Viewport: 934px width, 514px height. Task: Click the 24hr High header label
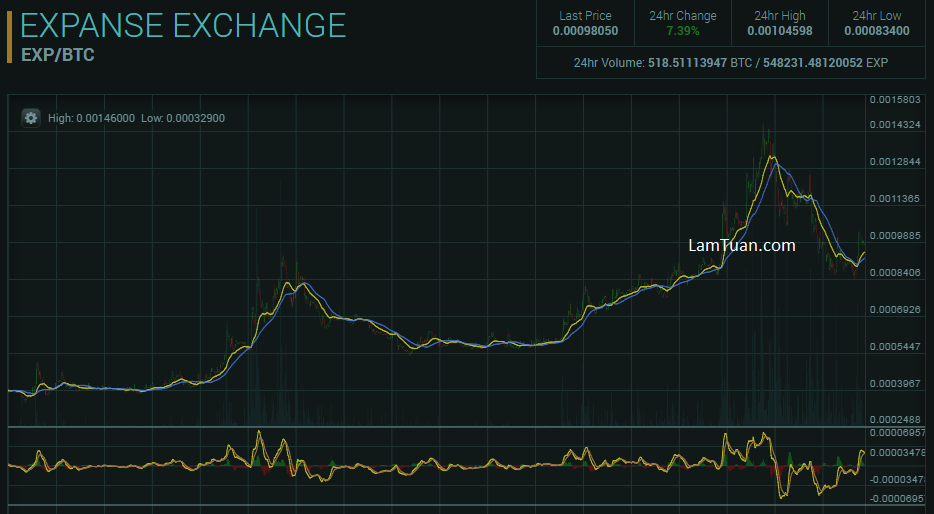[x=780, y=16]
